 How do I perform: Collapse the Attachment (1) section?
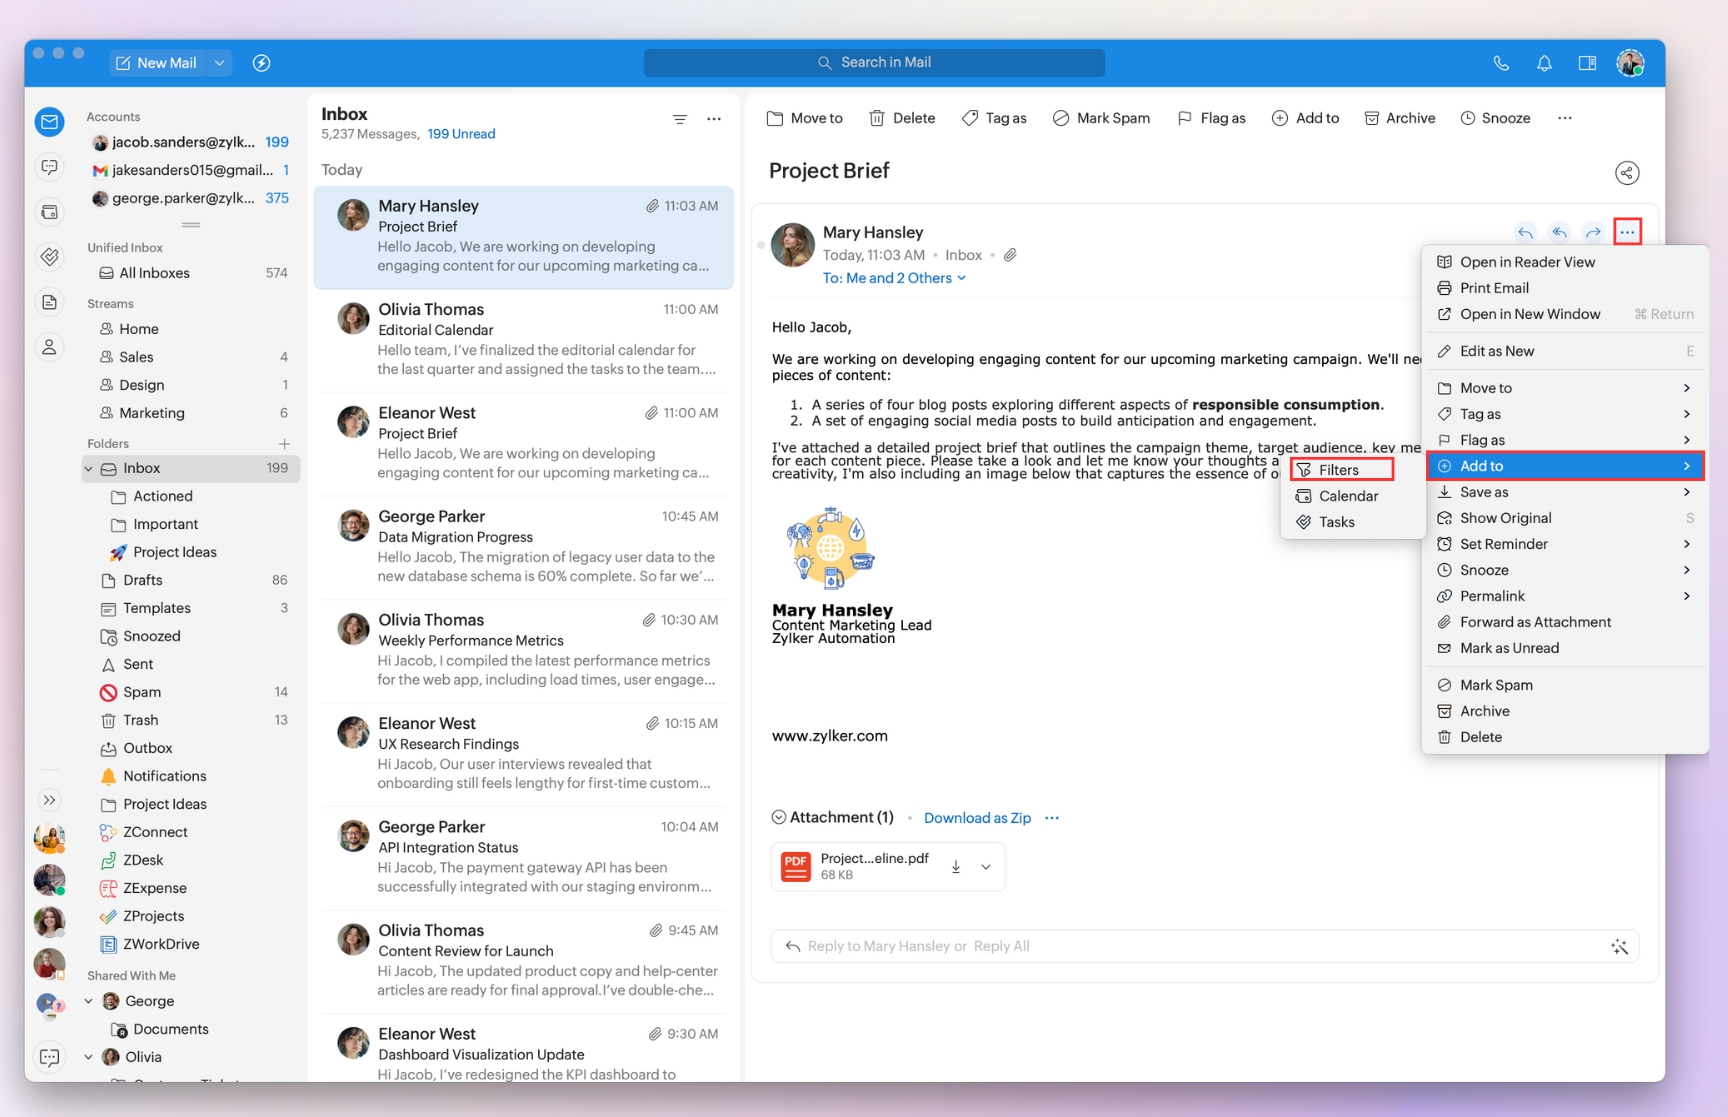click(779, 817)
